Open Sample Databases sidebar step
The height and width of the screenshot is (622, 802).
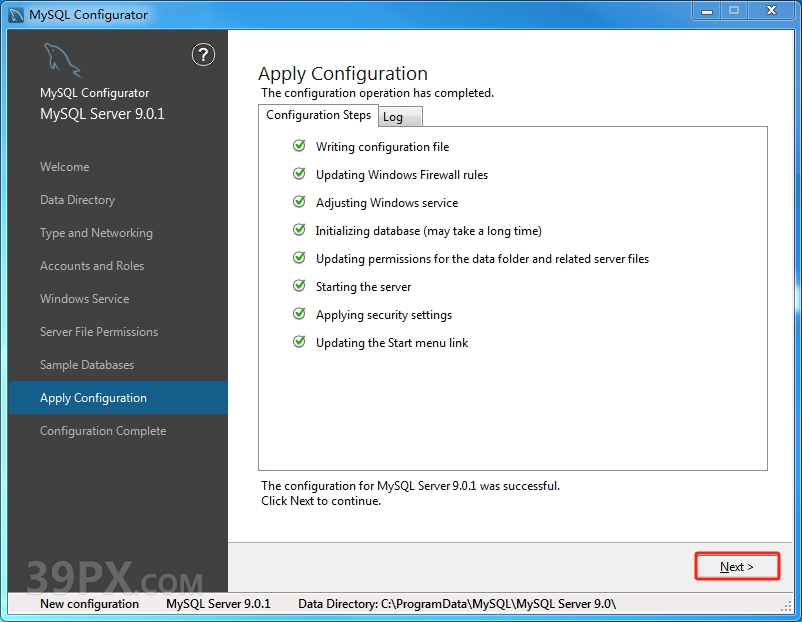tap(87, 365)
